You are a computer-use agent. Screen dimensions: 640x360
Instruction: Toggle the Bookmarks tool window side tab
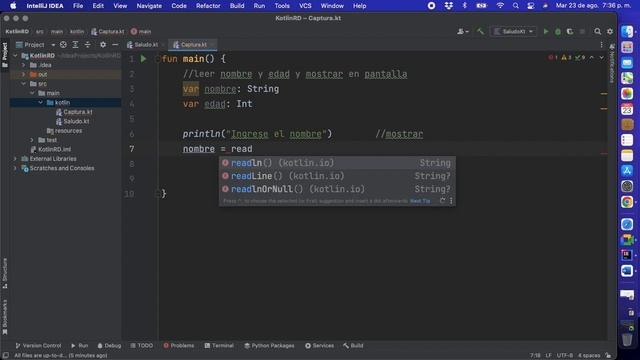click(x=5, y=317)
